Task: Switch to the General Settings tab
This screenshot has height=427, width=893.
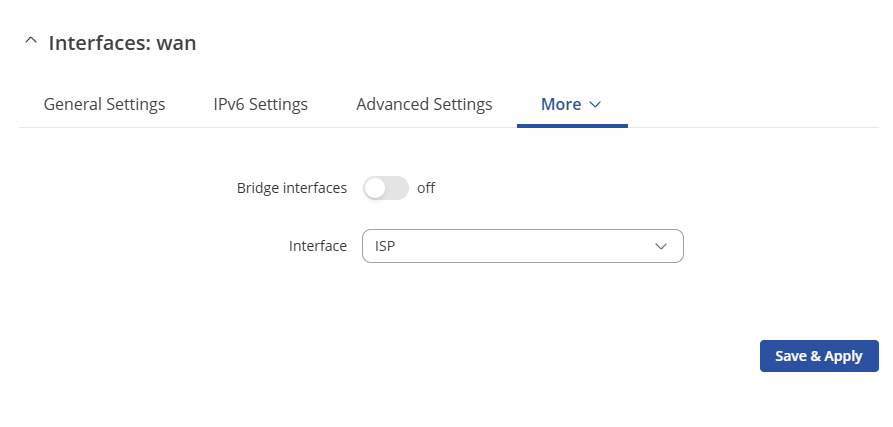Action: tap(104, 104)
